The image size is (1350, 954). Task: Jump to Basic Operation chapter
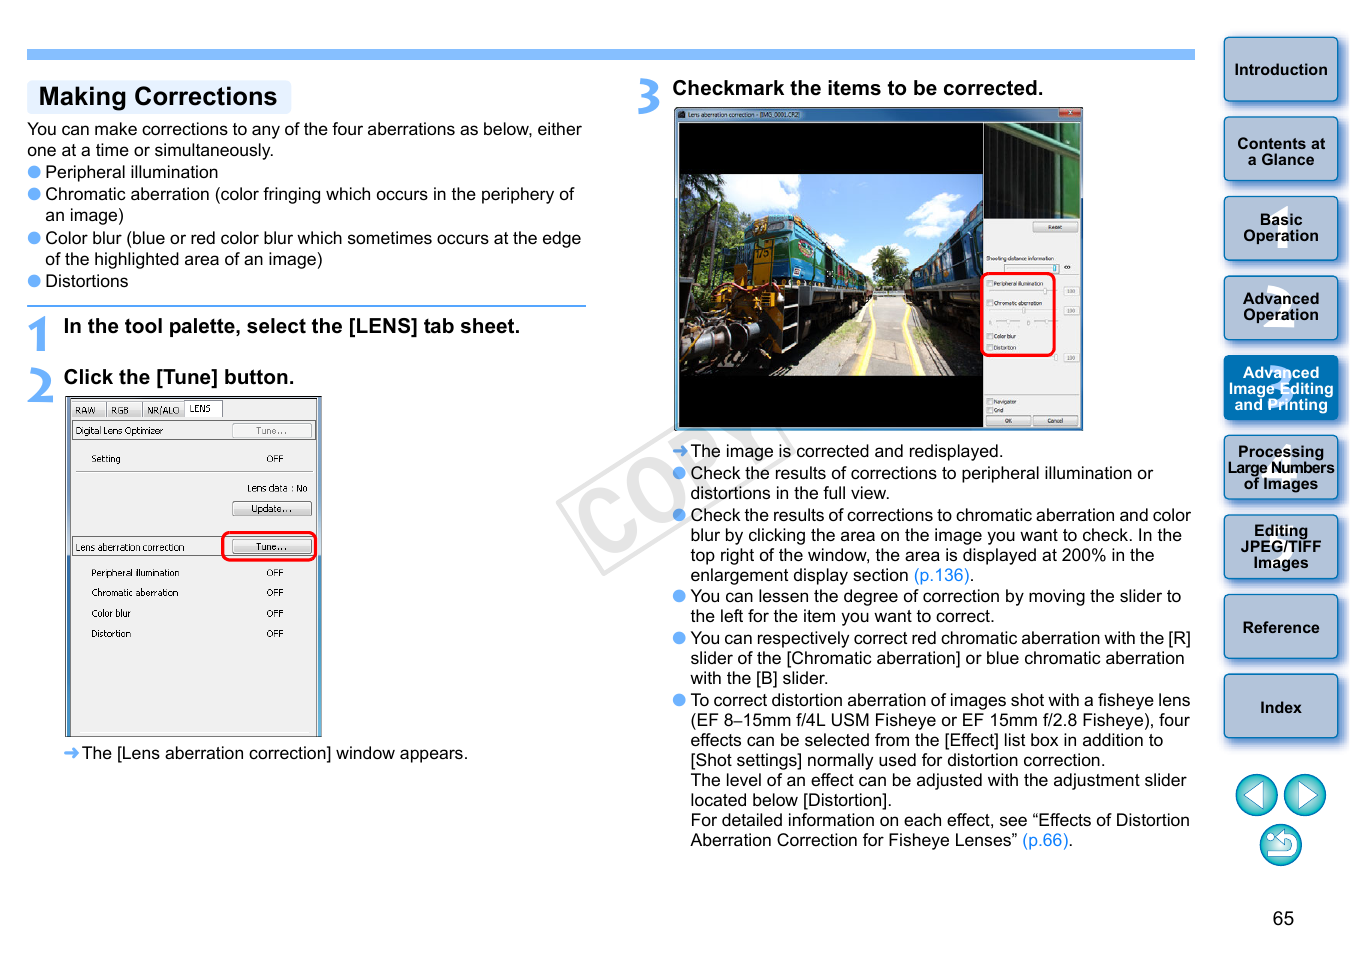[1281, 228]
